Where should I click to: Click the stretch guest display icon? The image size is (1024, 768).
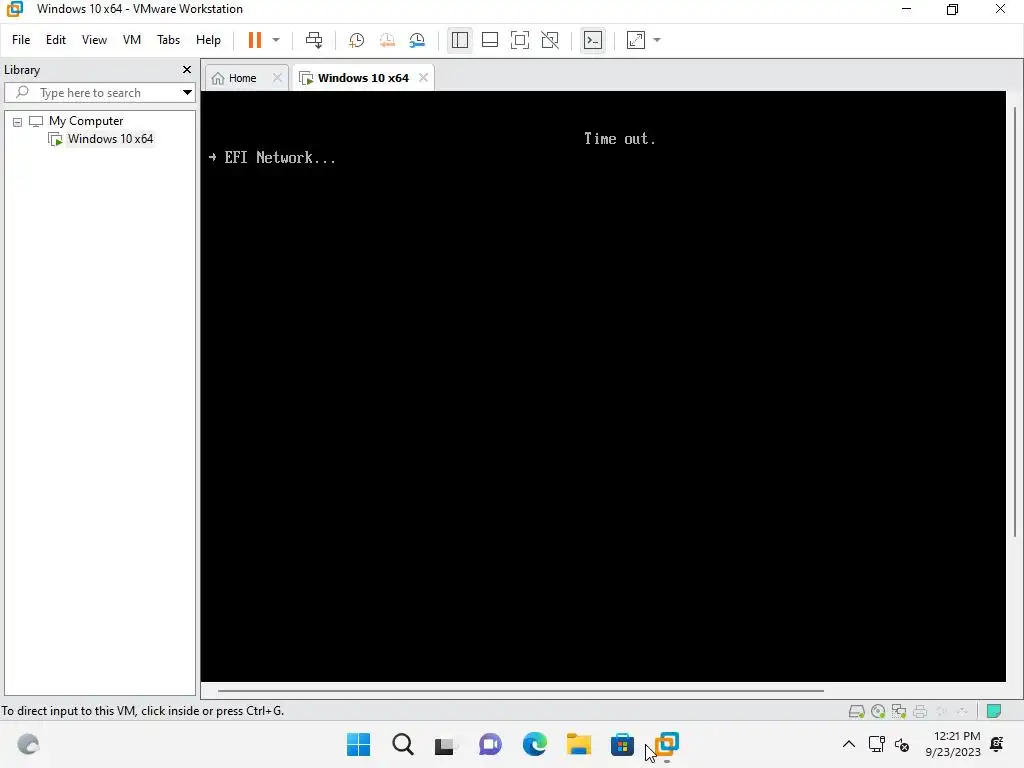[636, 40]
